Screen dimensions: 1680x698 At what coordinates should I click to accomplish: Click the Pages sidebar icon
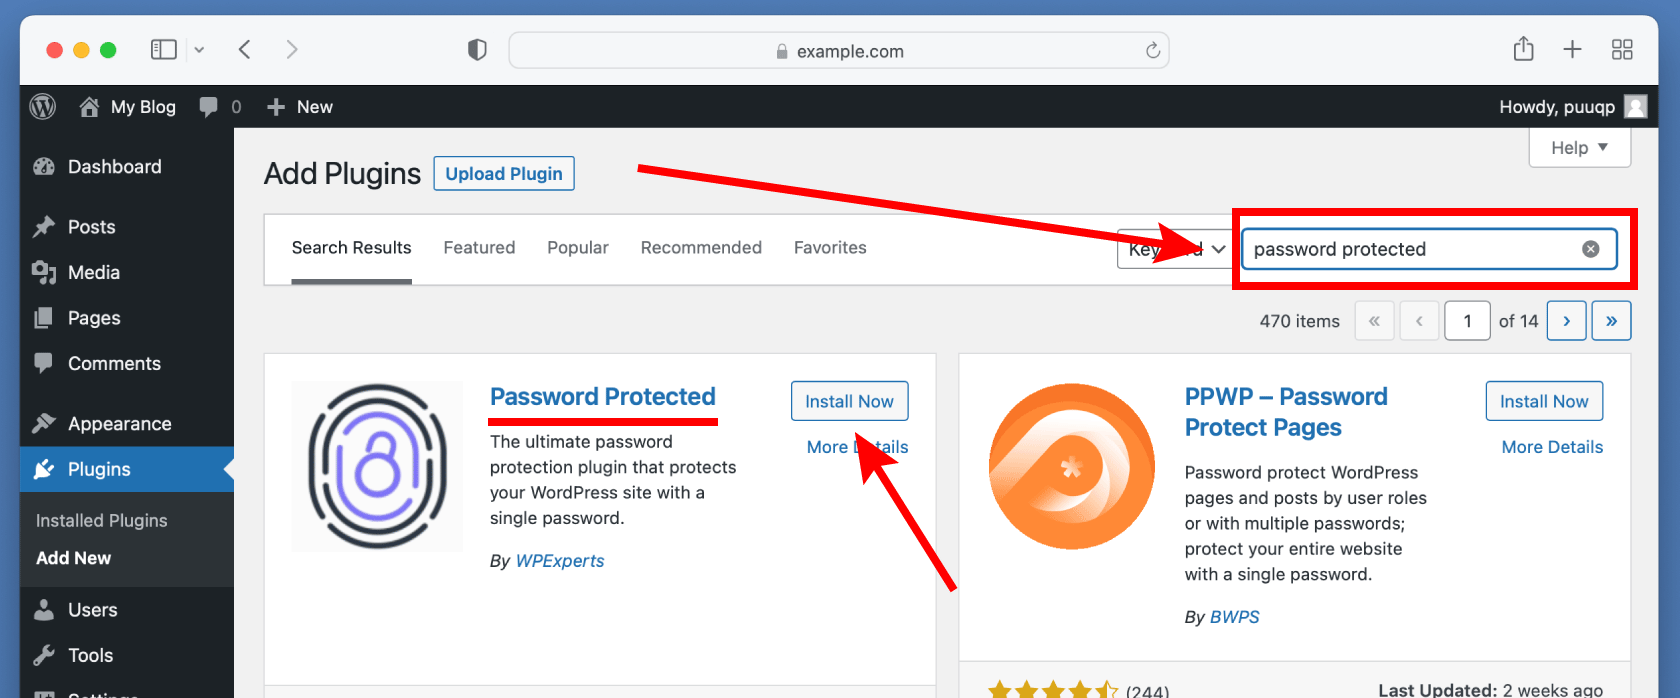pos(43,318)
